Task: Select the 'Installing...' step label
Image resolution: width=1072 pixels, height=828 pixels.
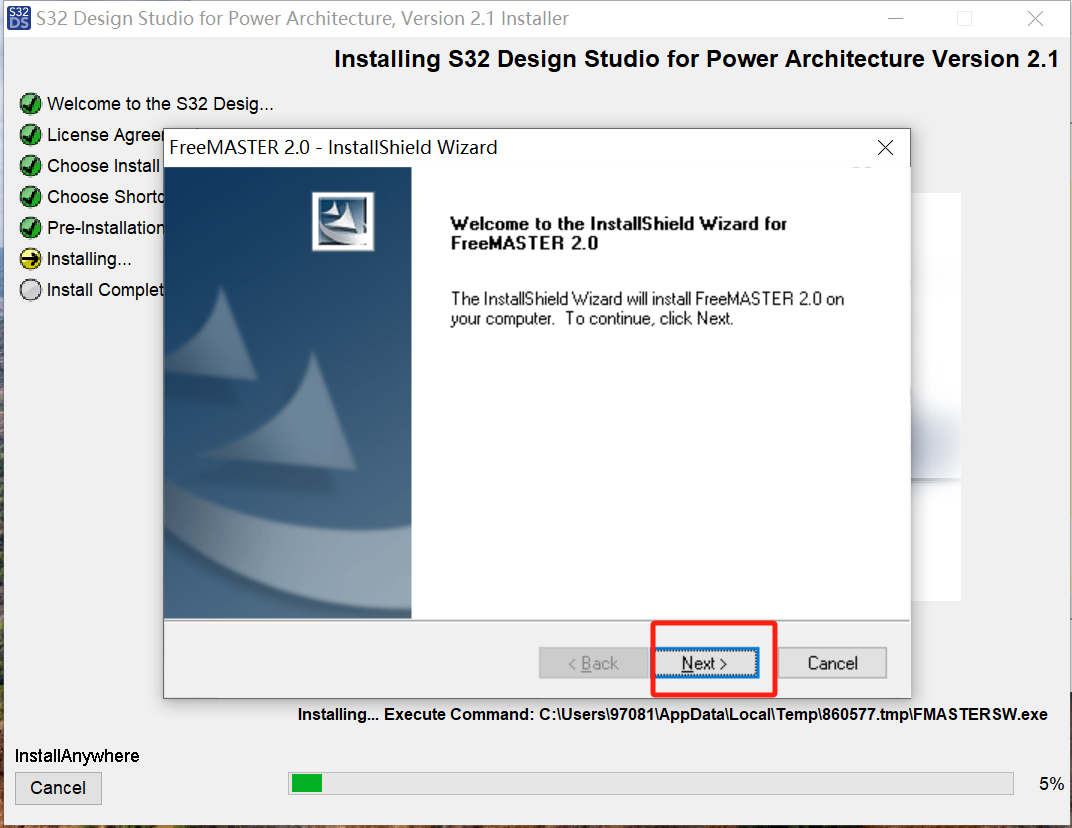Action: click(x=89, y=259)
